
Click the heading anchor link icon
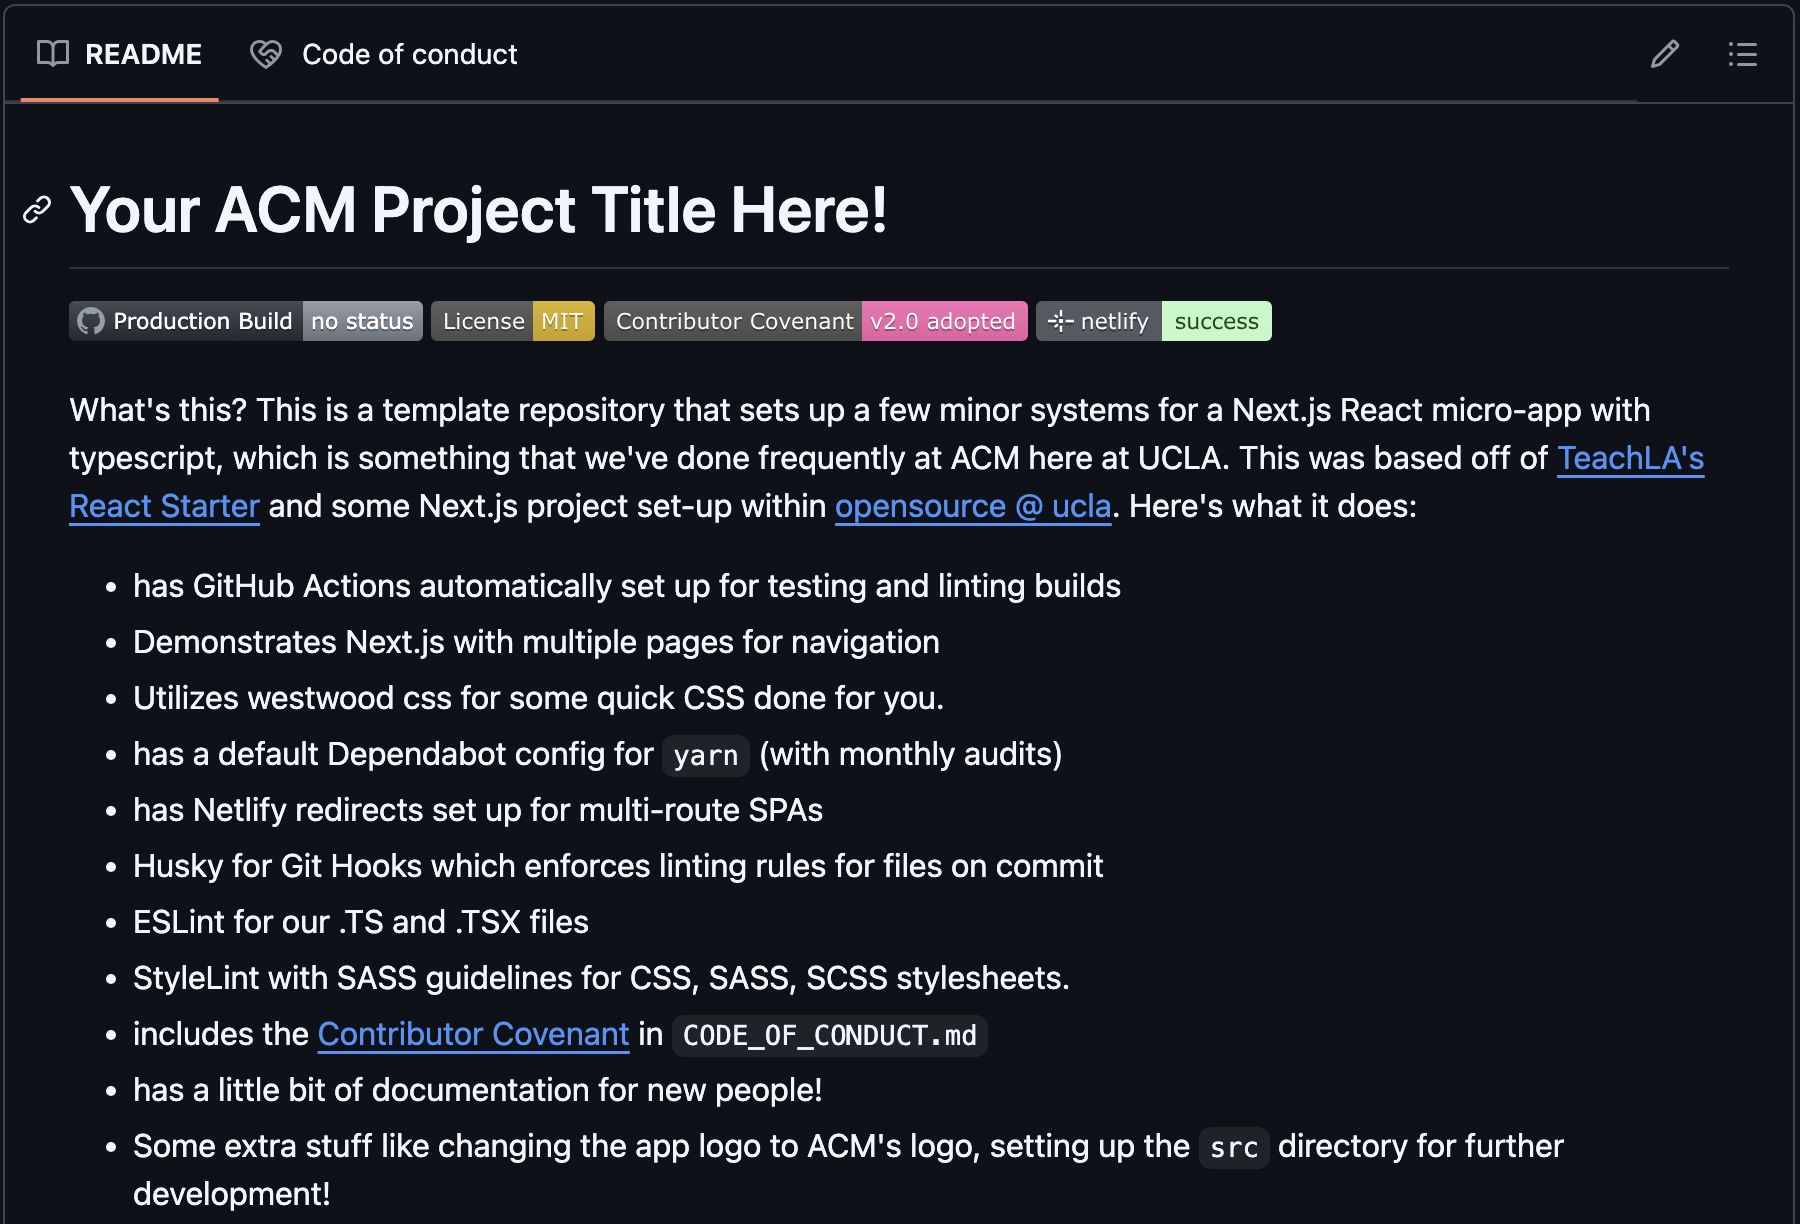(37, 210)
